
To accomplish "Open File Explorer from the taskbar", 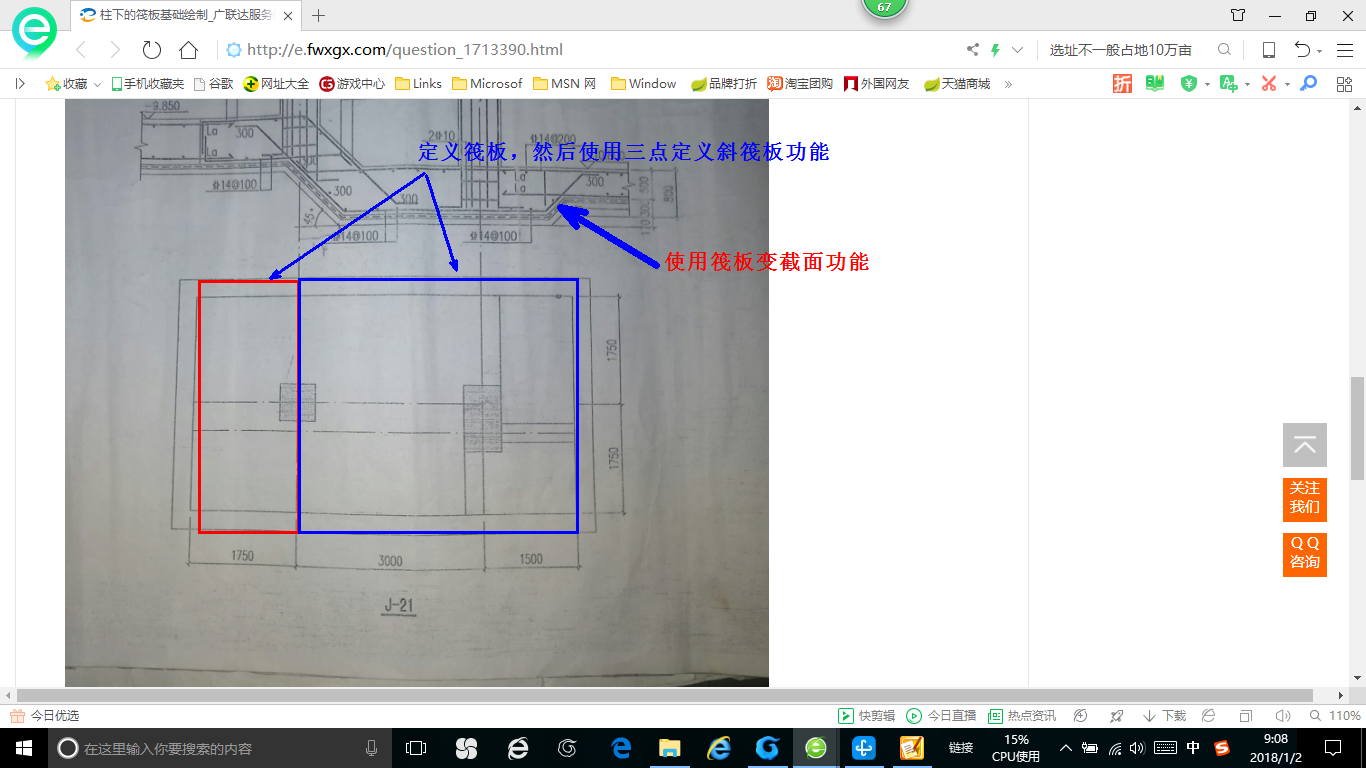I will click(x=669, y=748).
